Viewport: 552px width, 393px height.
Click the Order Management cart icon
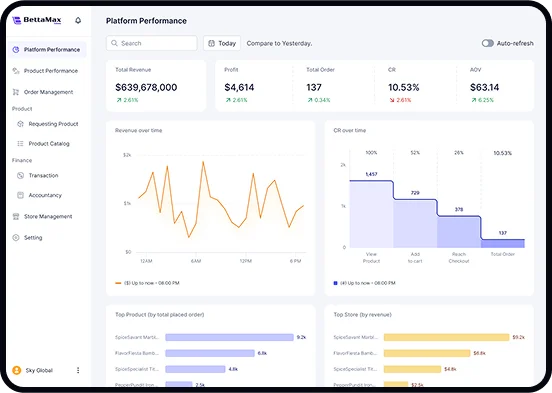pyautogui.click(x=16, y=92)
